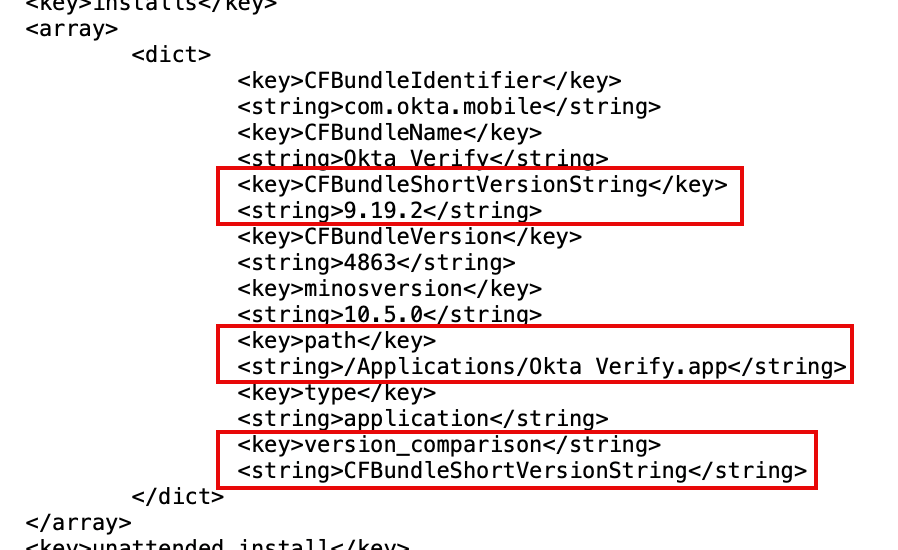Click the CFBundleName key line
Viewport: 898px width, 550px height.
coord(389,132)
